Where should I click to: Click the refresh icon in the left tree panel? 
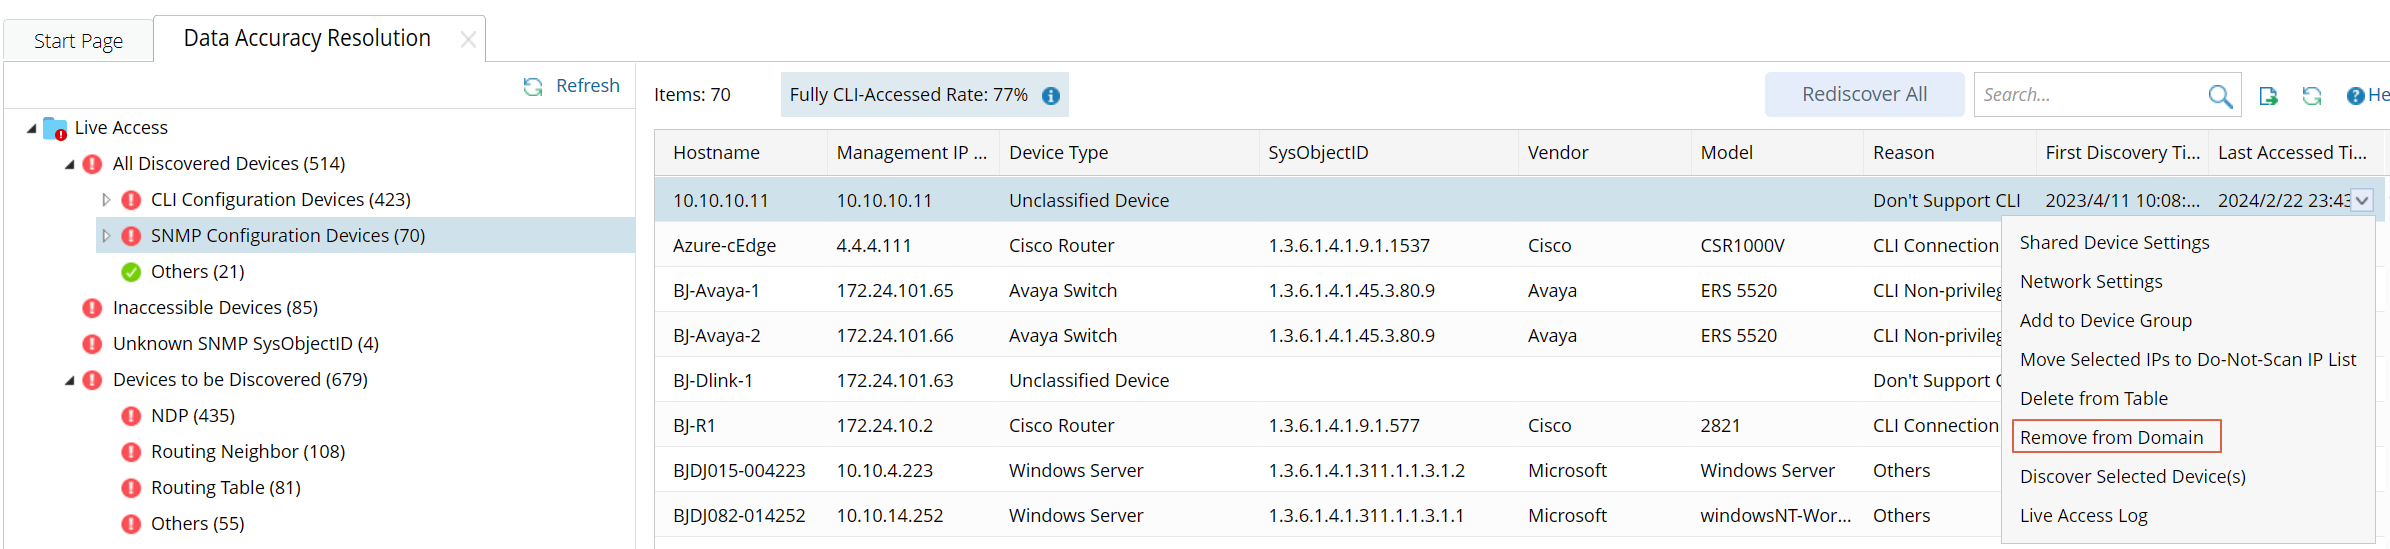pos(533,87)
